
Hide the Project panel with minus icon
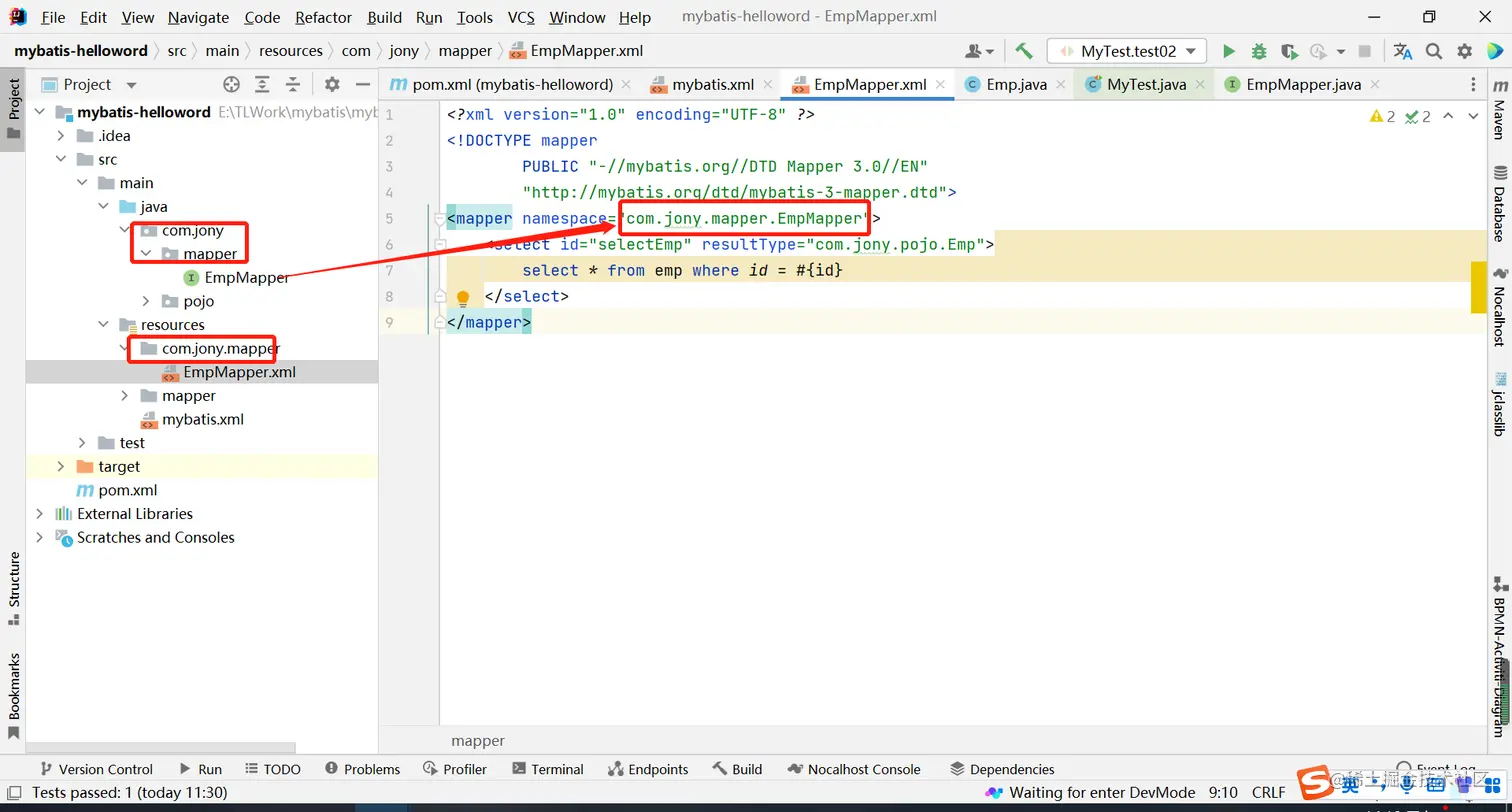[363, 85]
